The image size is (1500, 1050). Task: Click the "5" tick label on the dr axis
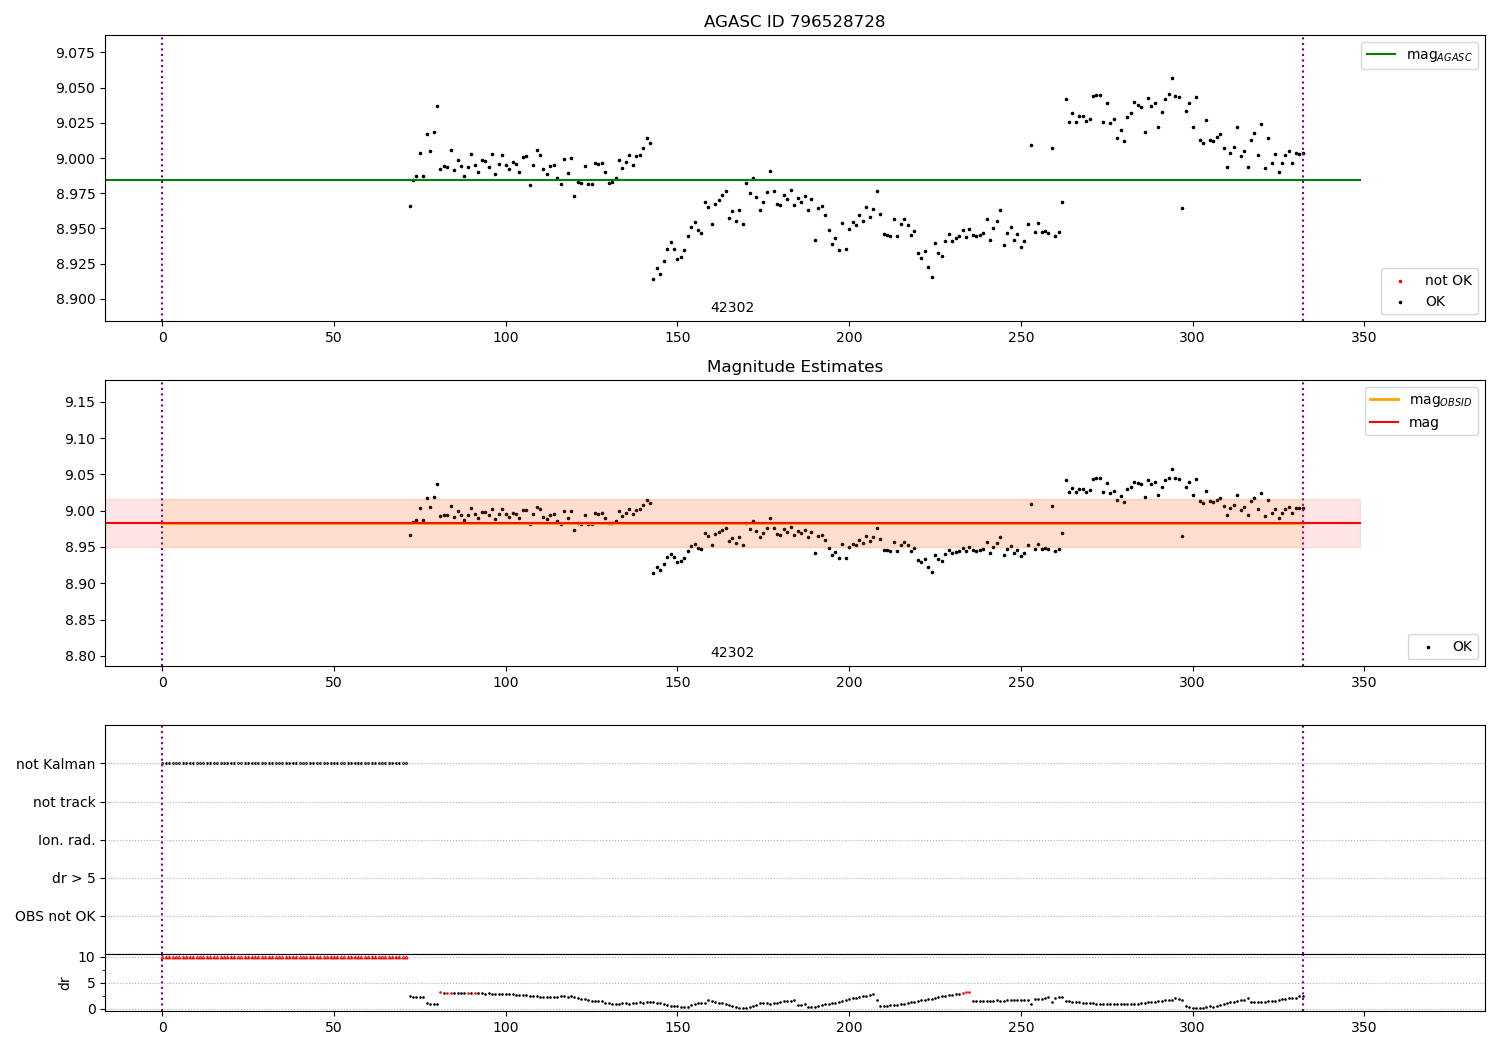91,983
